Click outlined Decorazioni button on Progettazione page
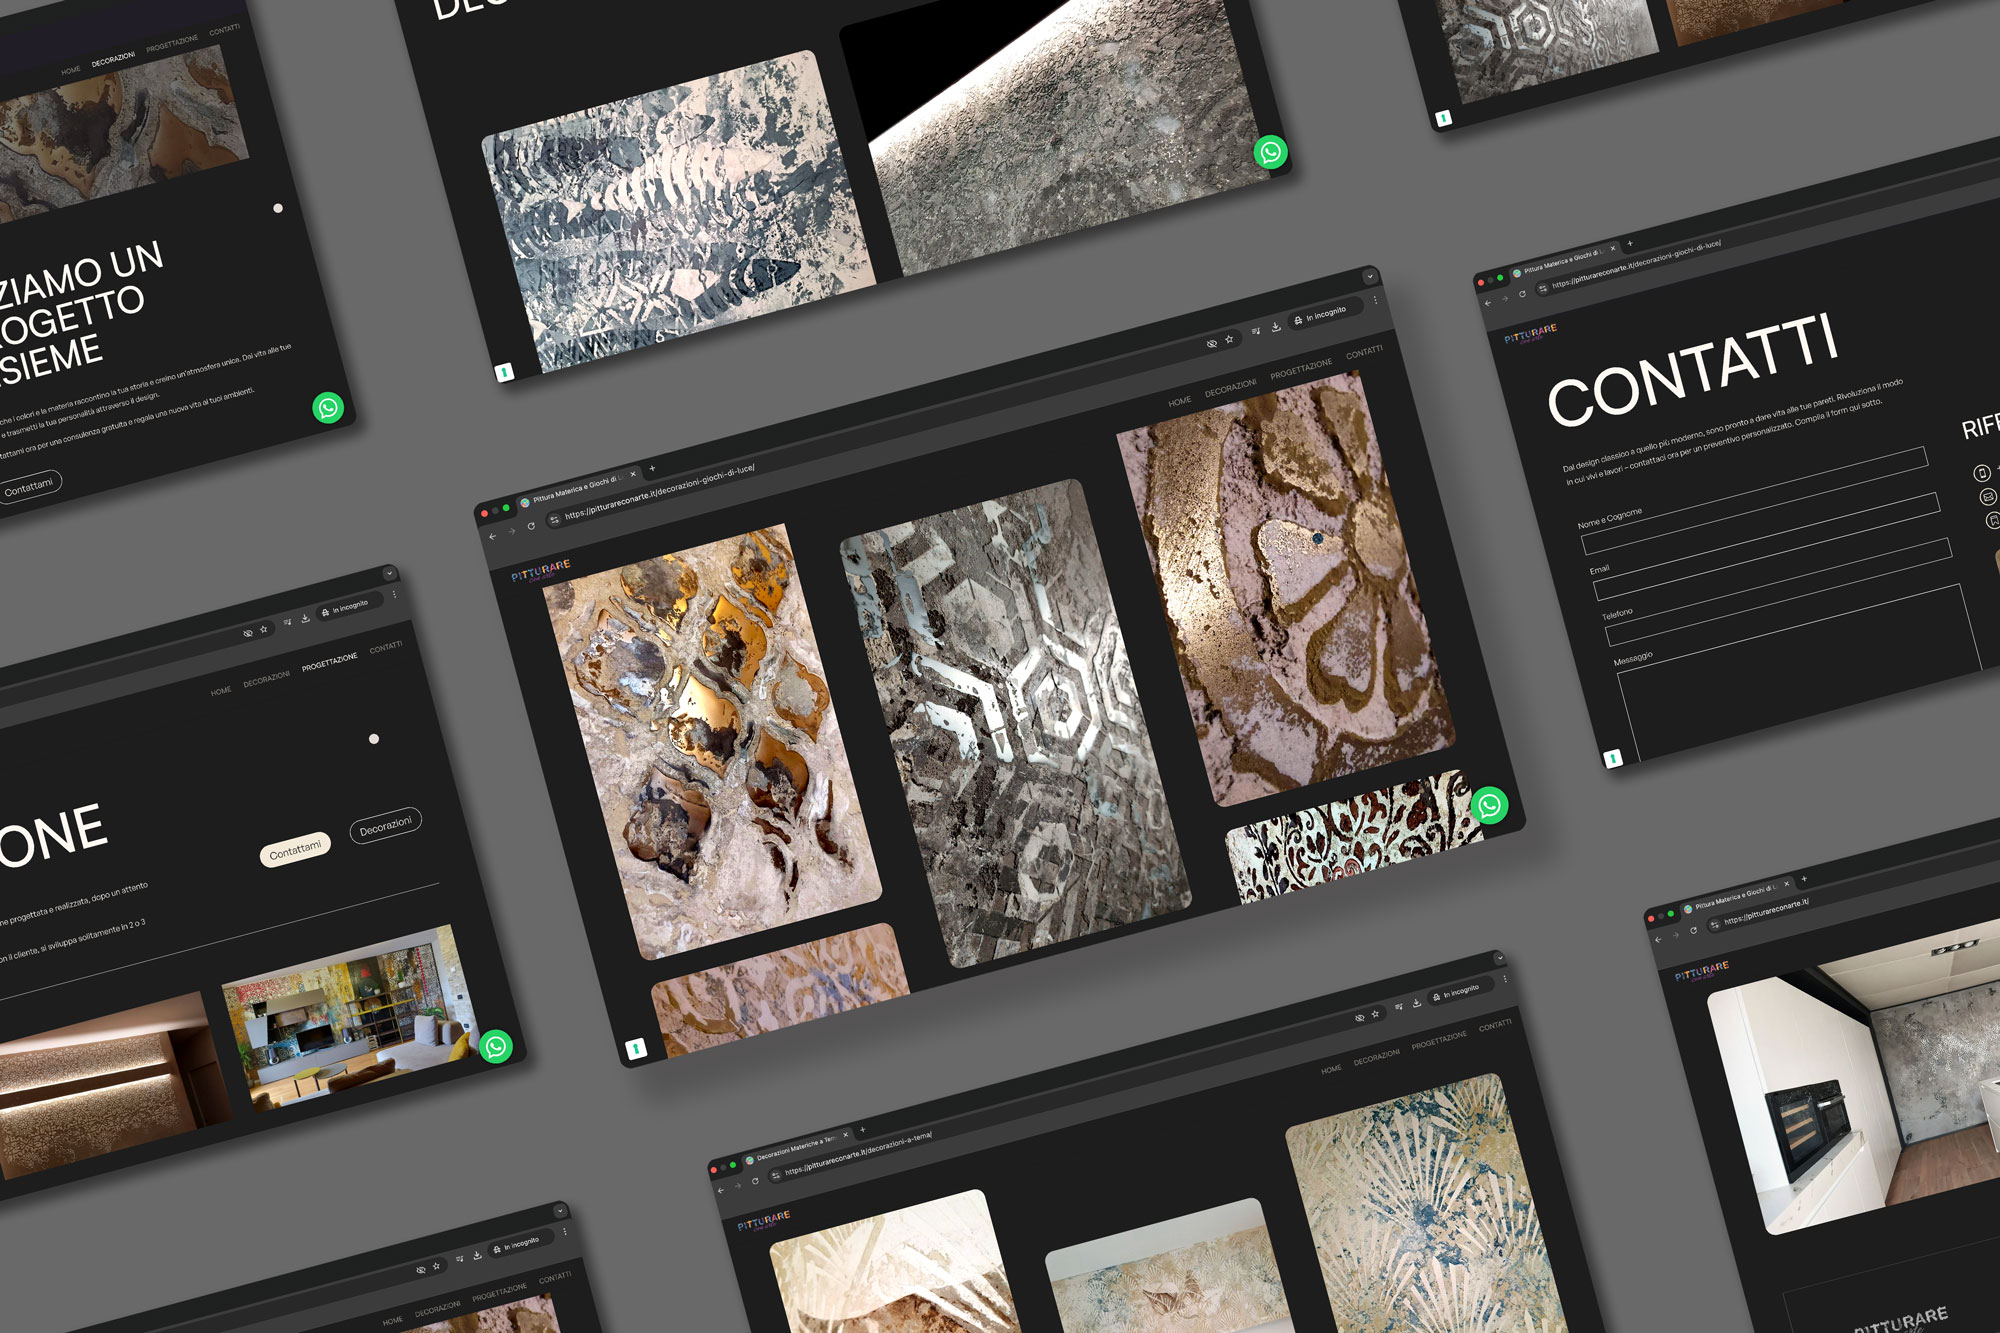This screenshot has height=1333, width=2000. [x=385, y=826]
